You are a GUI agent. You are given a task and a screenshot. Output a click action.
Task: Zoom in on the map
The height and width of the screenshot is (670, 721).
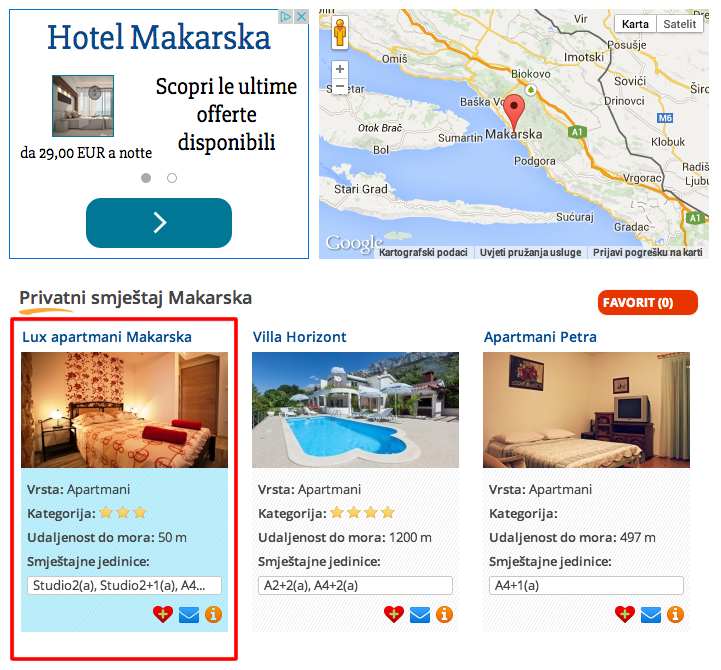coord(340,69)
